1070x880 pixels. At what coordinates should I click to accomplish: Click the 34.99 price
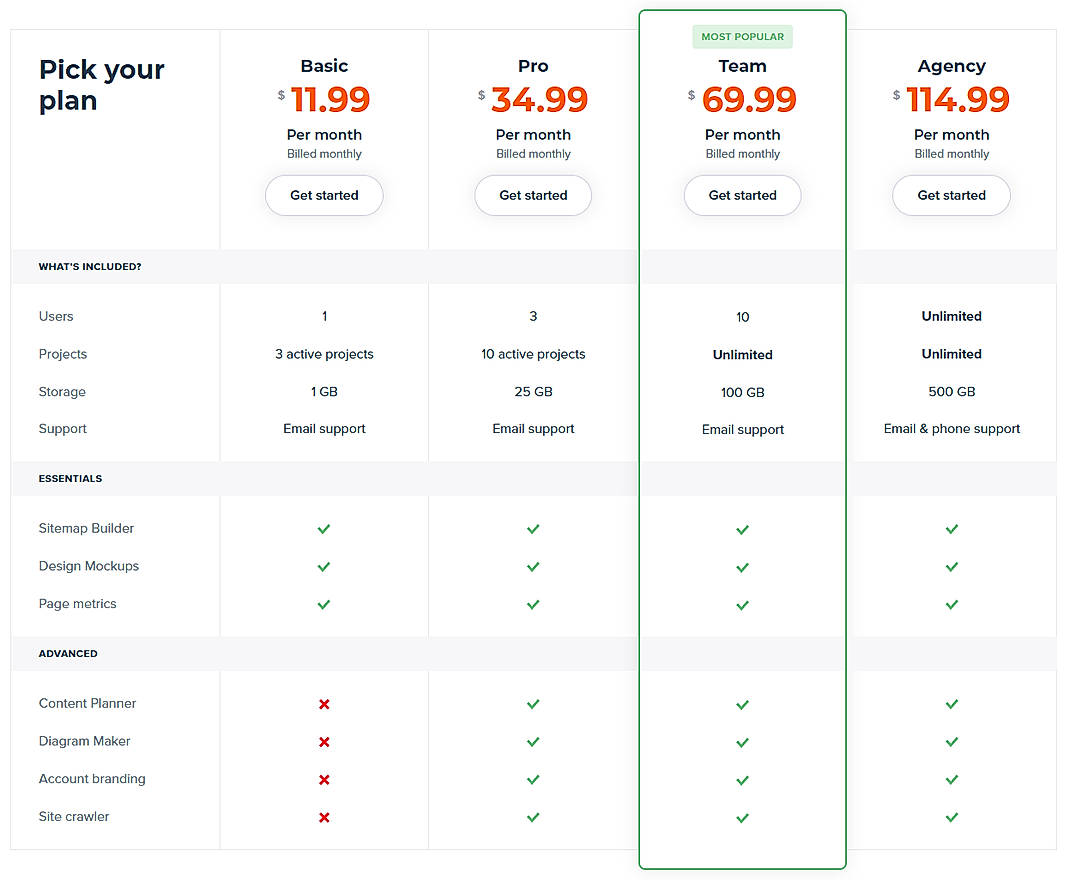pyautogui.click(x=539, y=100)
